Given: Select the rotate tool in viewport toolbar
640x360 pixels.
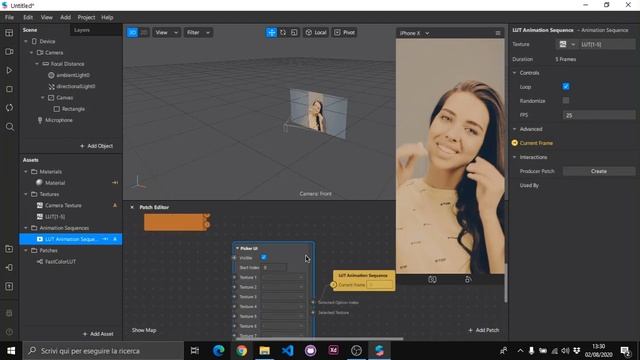Looking at the screenshot, I should click(x=283, y=33).
